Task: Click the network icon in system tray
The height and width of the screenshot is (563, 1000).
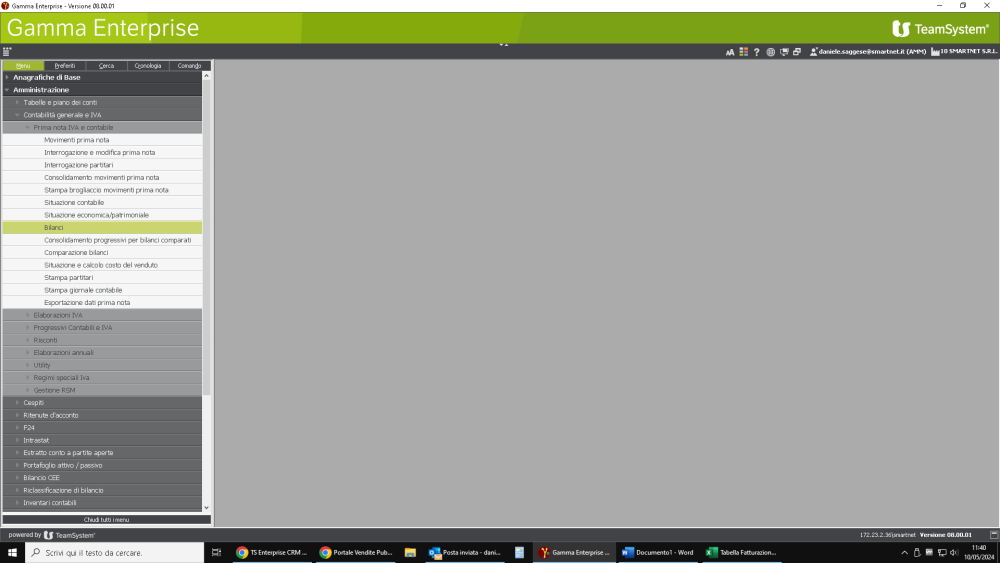Action: 942,553
